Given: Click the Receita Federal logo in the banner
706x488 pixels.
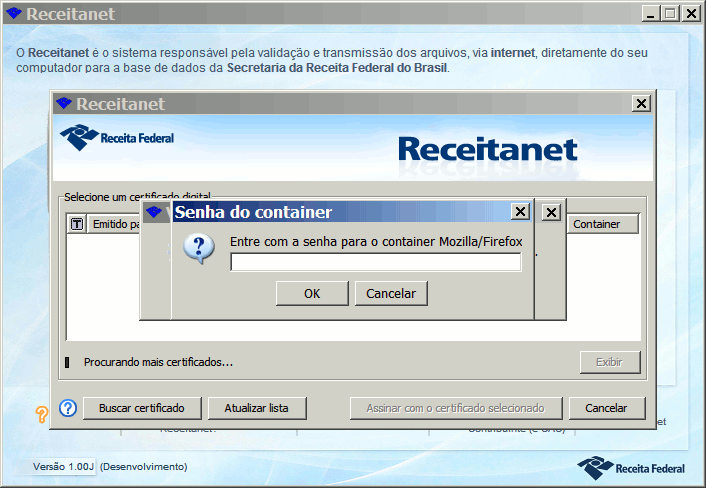Looking at the screenshot, I should pyautogui.click(x=117, y=137).
